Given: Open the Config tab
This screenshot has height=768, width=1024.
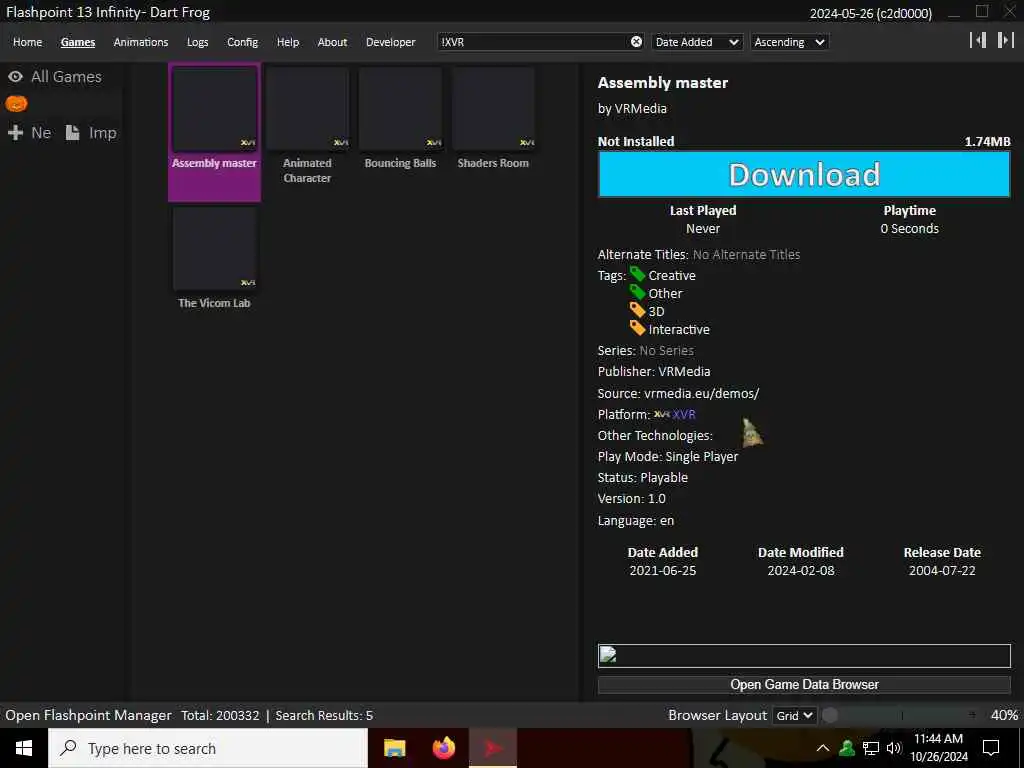Looking at the screenshot, I should pyautogui.click(x=242, y=42).
